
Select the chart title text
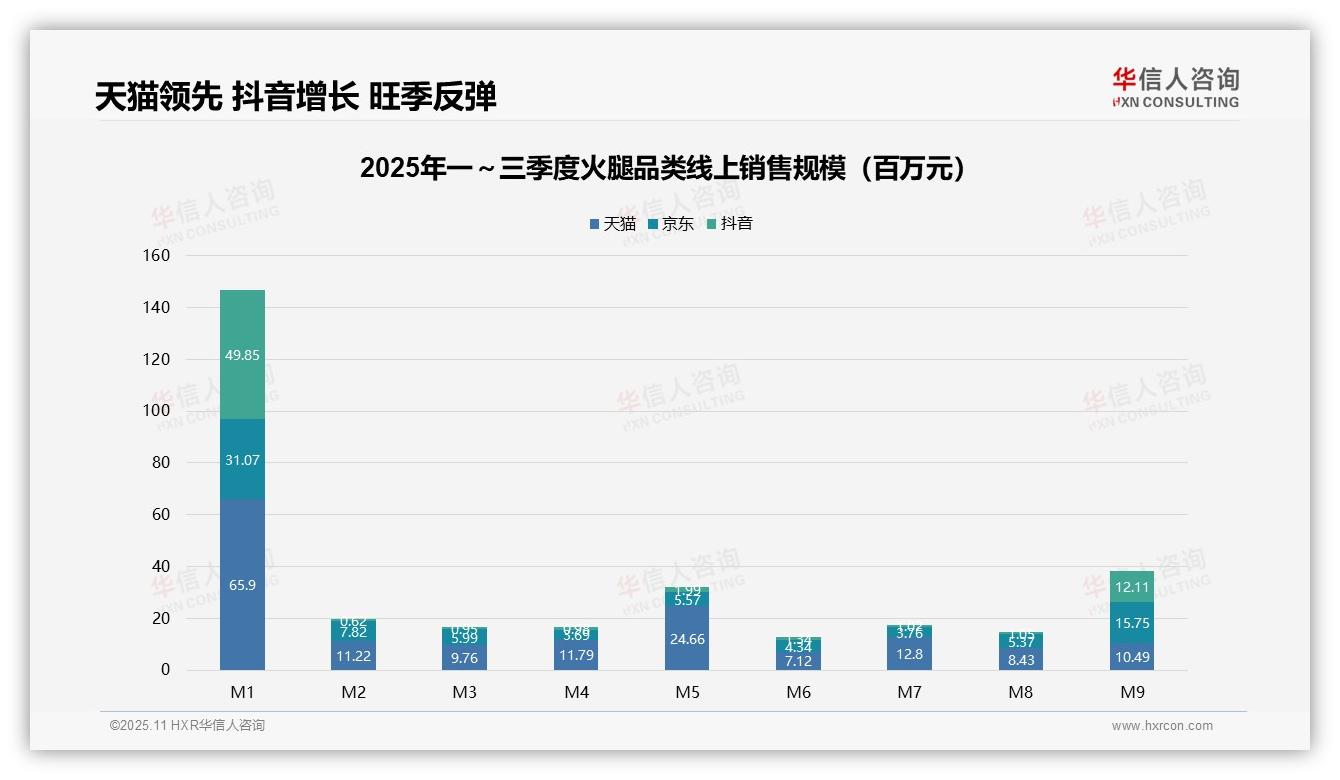click(663, 168)
